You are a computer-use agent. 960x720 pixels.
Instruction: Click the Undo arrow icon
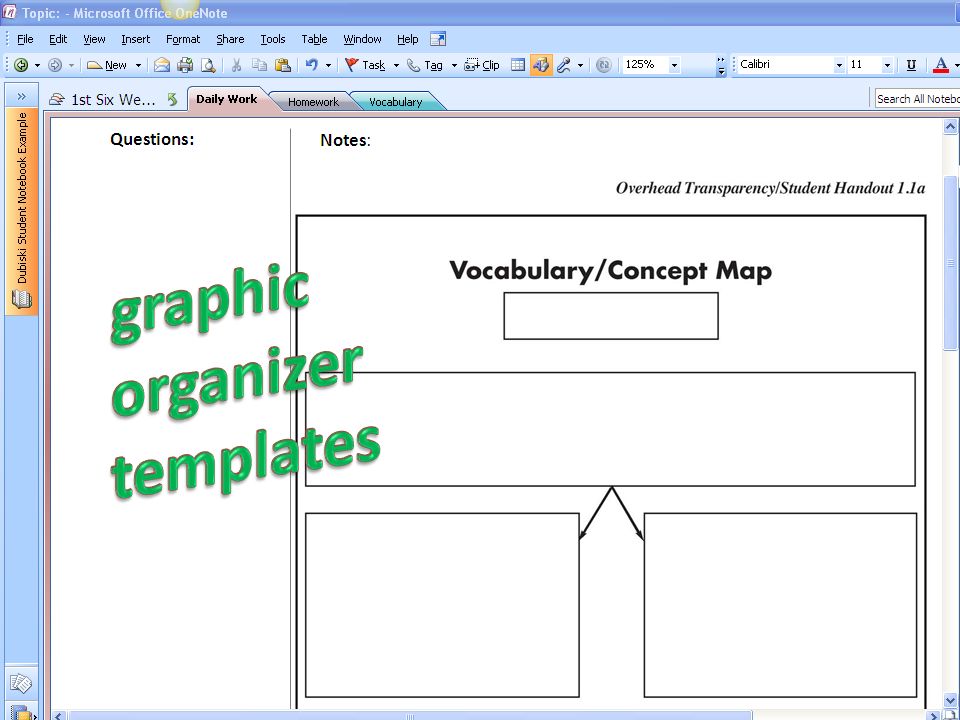pyautogui.click(x=312, y=65)
